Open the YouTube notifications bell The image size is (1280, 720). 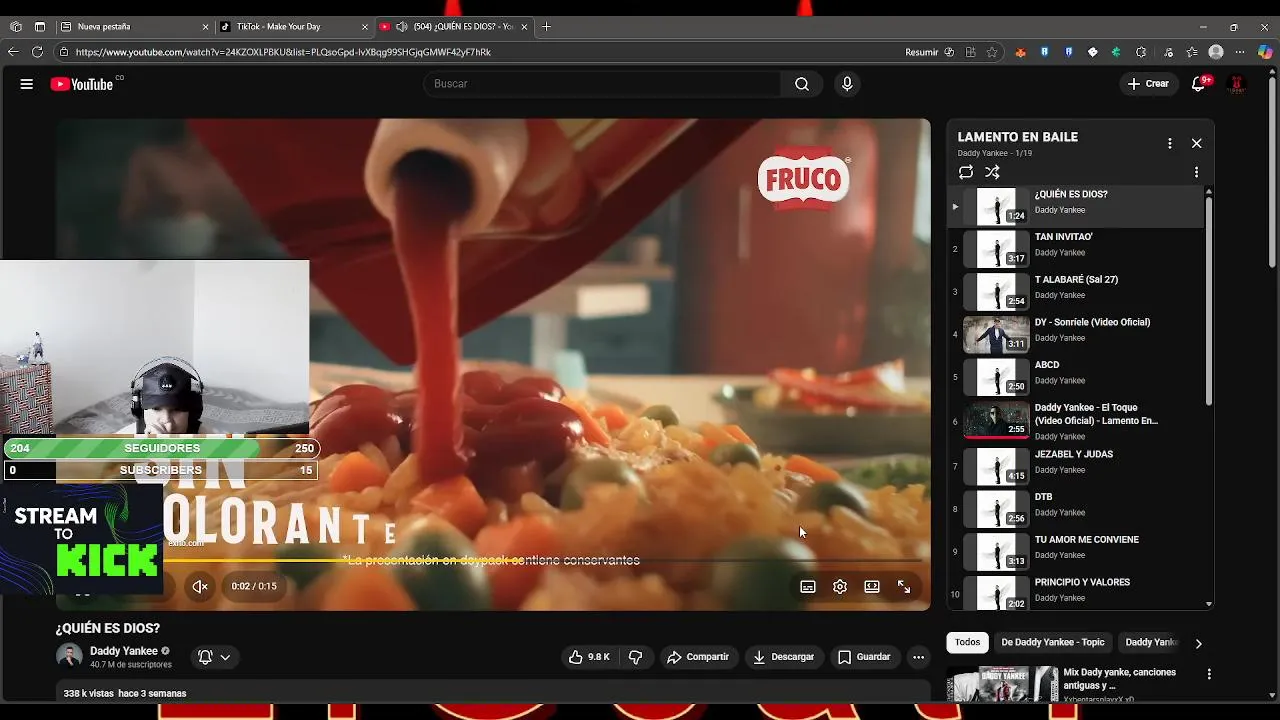pos(1199,84)
